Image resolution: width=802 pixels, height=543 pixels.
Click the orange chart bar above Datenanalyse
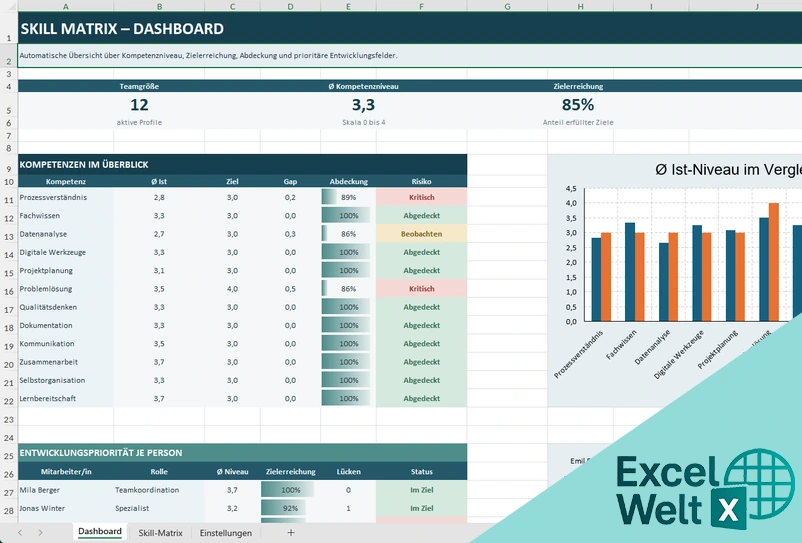[x=673, y=277]
